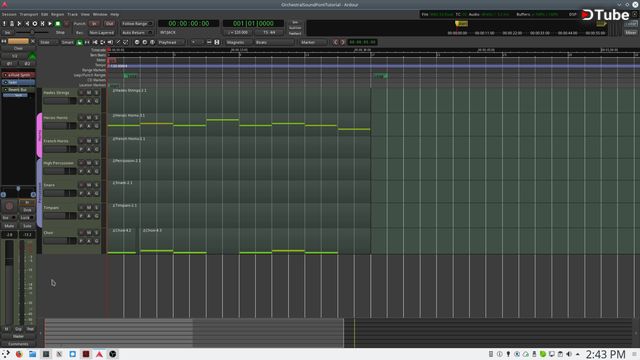Click the zoom to session icon

(x=152, y=42)
